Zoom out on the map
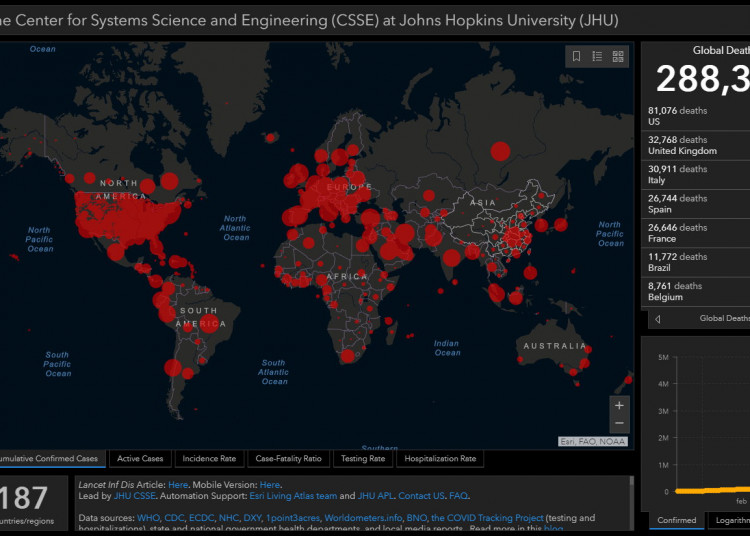This screenshot has height=536, width=750. click(619, 425)
